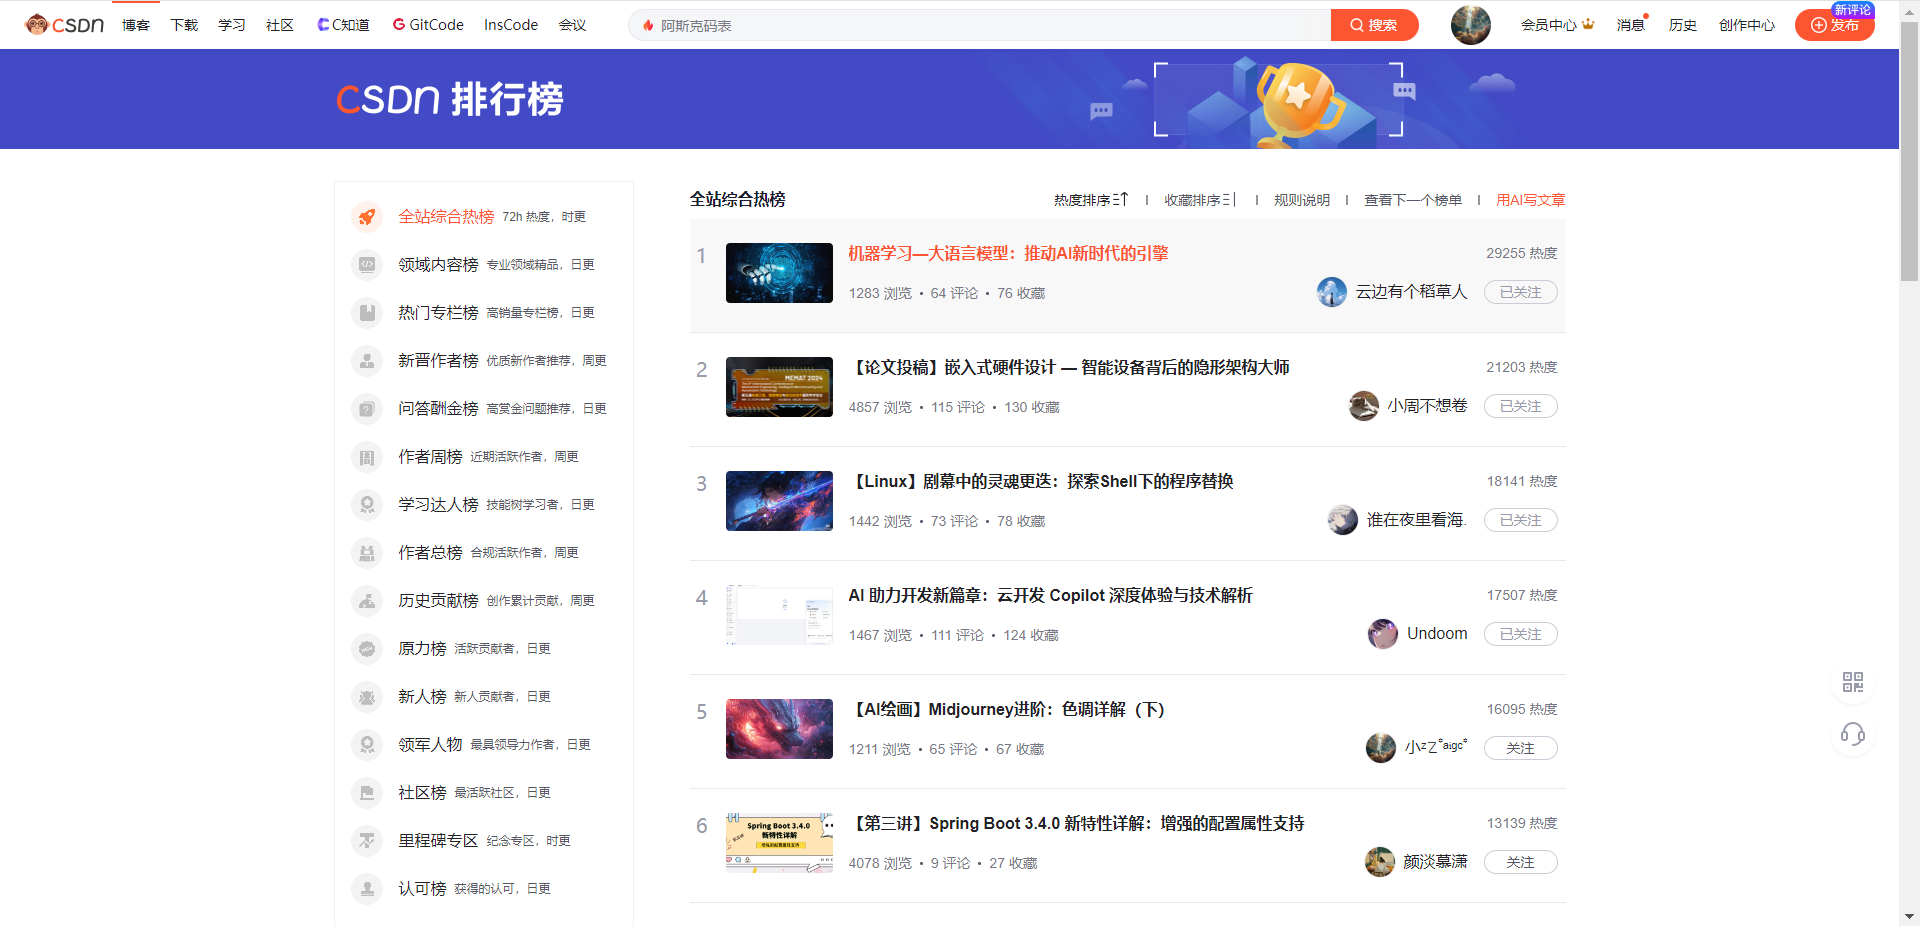Unfollow author Undoom via 已关注
Screen dimensions: 1920x926
click(x=1520, y=634)
